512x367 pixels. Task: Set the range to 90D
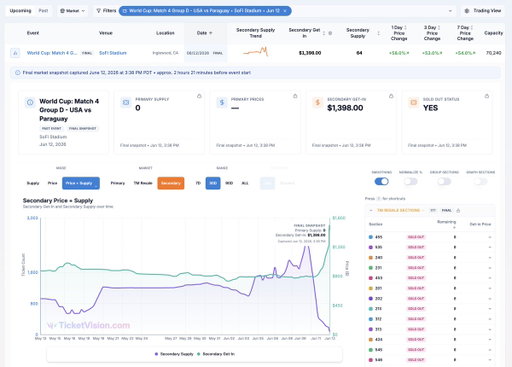point(229,183)
